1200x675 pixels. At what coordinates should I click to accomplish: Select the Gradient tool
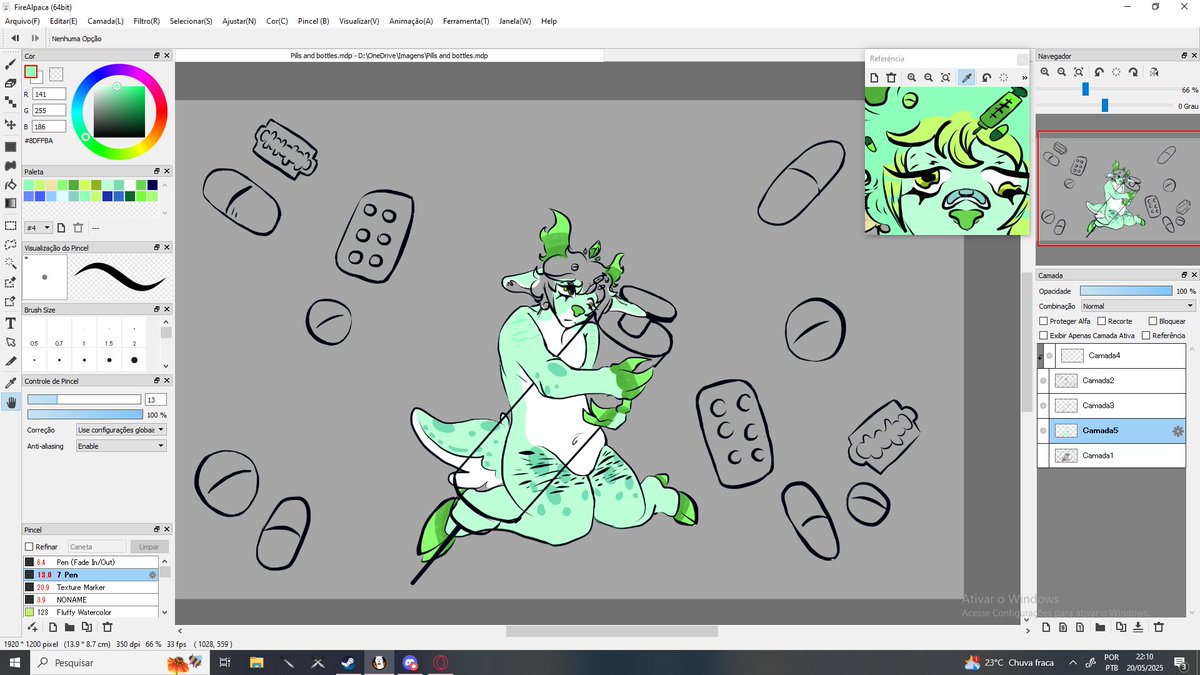click(x=10, y=203)
